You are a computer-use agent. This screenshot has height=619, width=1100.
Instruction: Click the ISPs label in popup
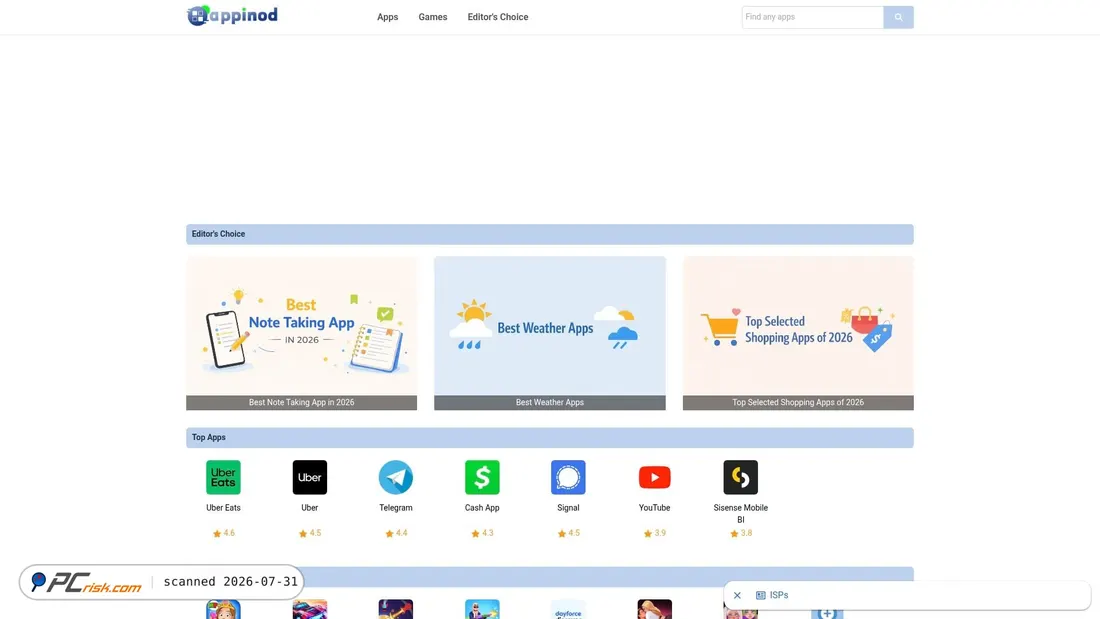779,595
